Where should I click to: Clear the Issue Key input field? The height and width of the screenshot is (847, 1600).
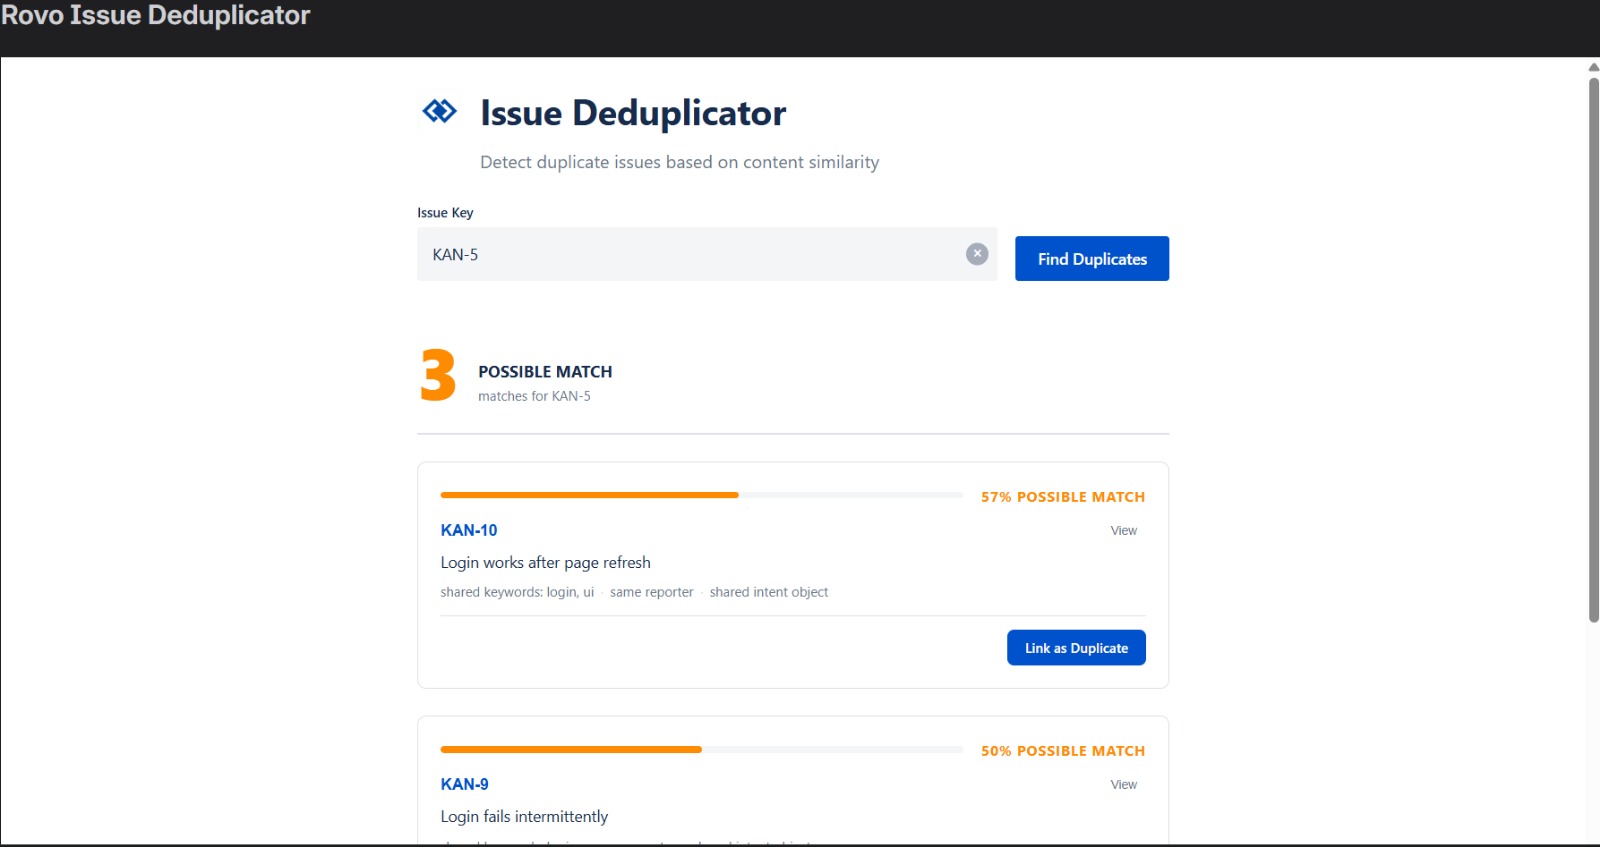[x=977, y=254]
